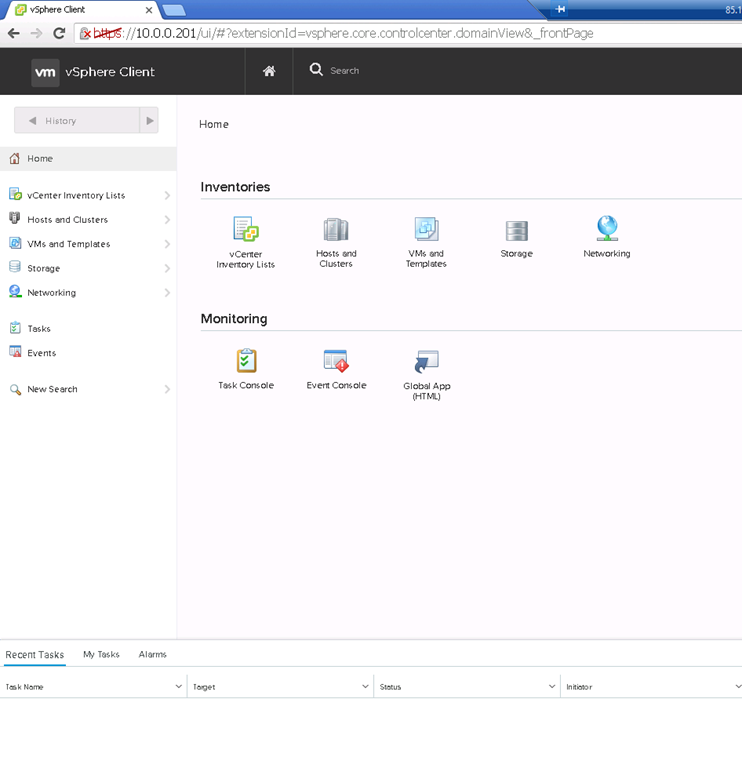This screenshot has width=742, height=768.
Task: Click the Home breadcrumb heading
Action: [x=214, y=124]
